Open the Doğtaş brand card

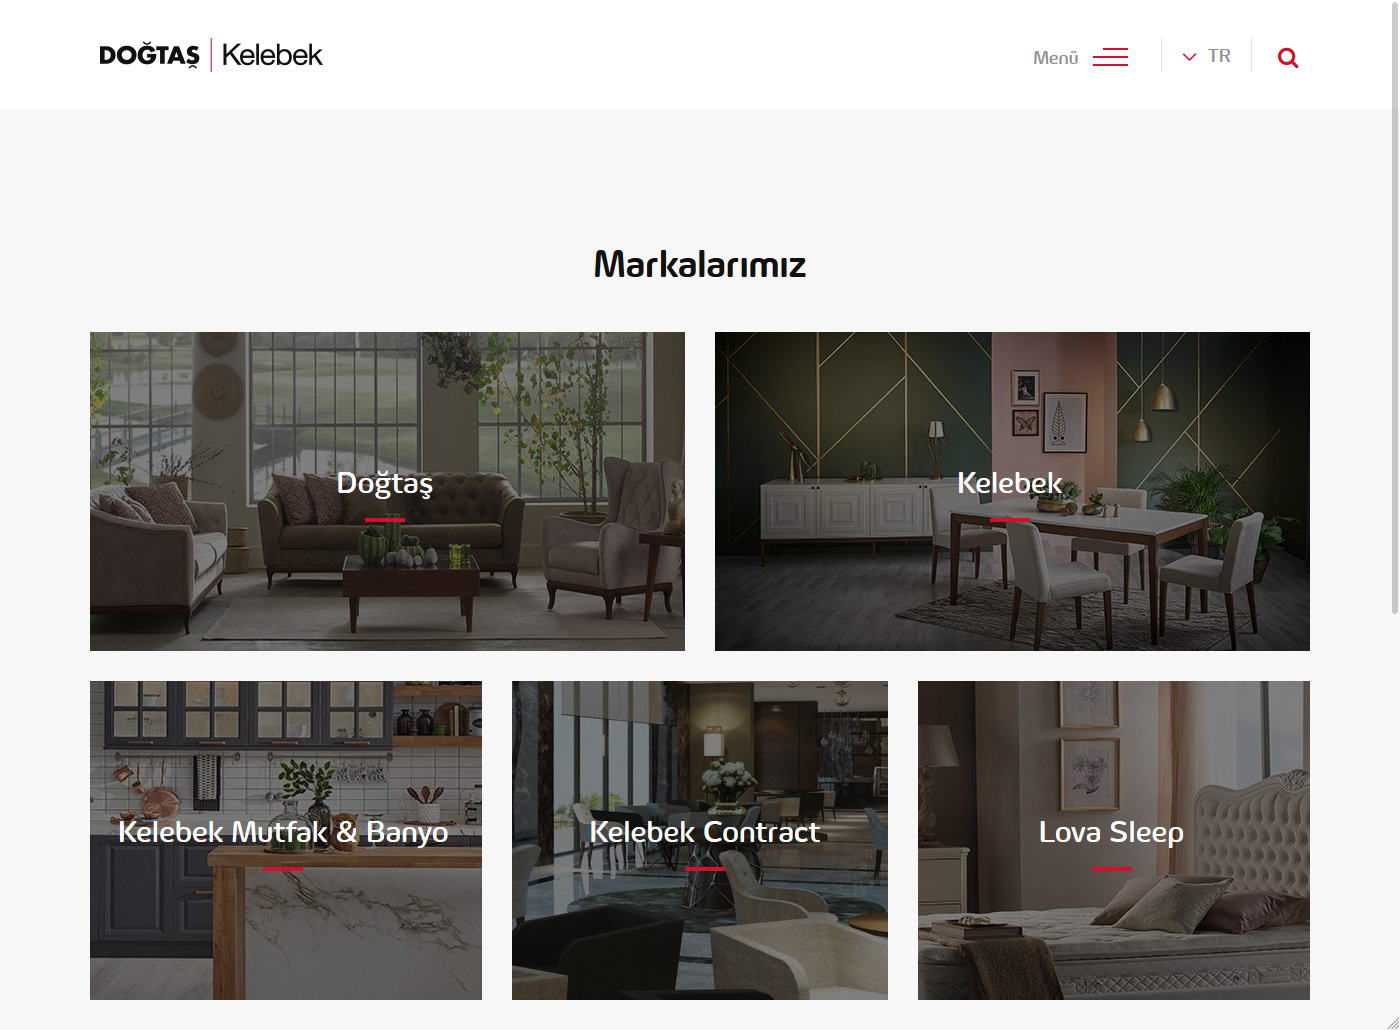(387, 491)
